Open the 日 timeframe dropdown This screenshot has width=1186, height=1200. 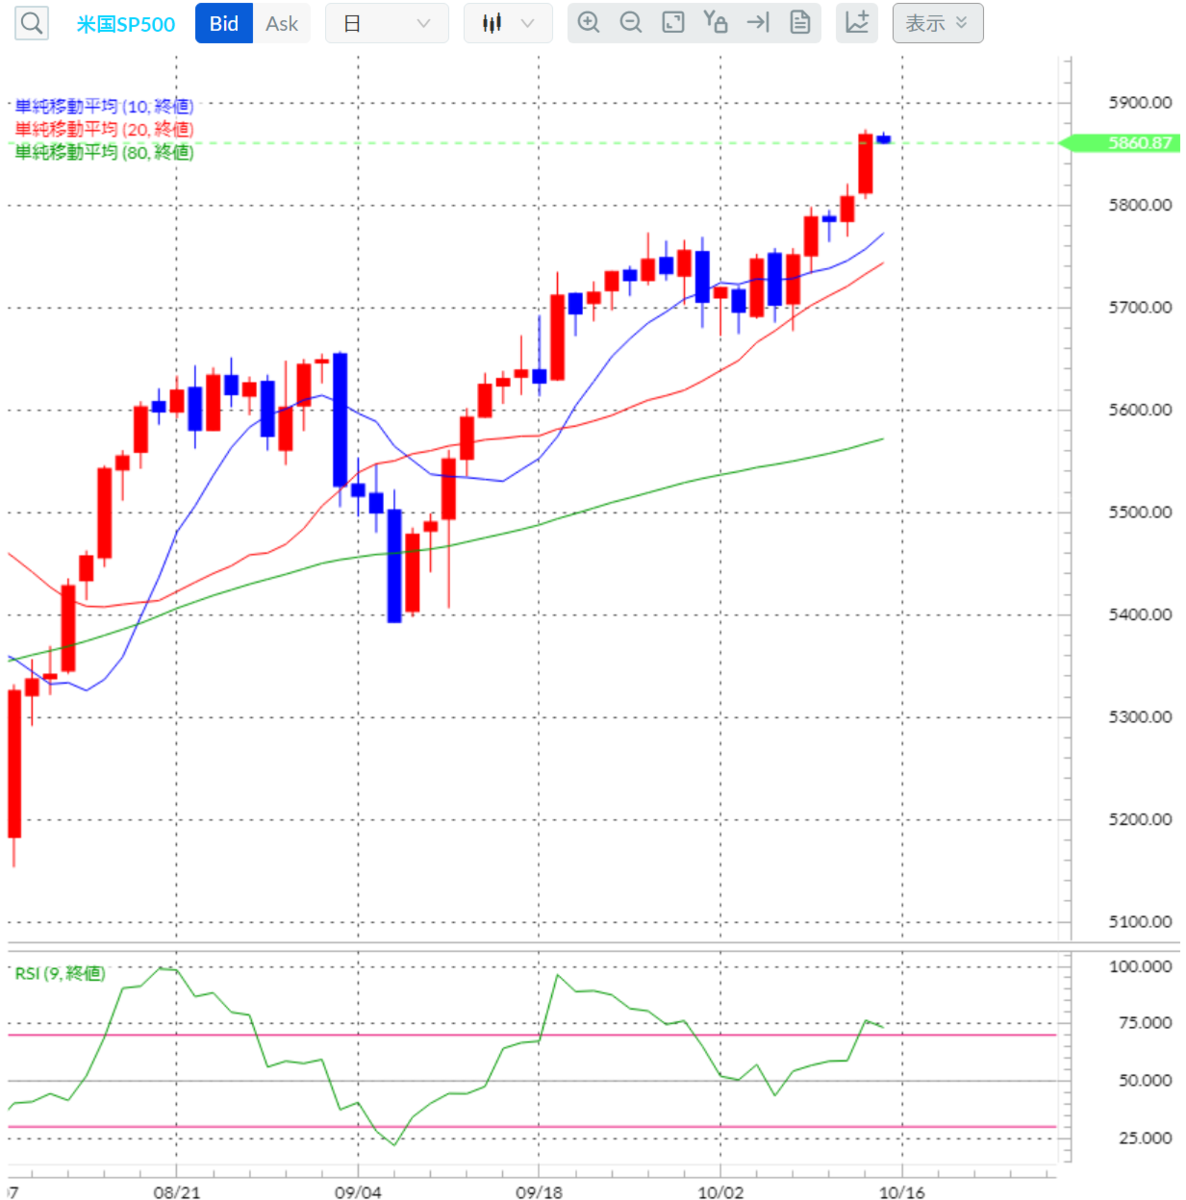tap(387, 23)
